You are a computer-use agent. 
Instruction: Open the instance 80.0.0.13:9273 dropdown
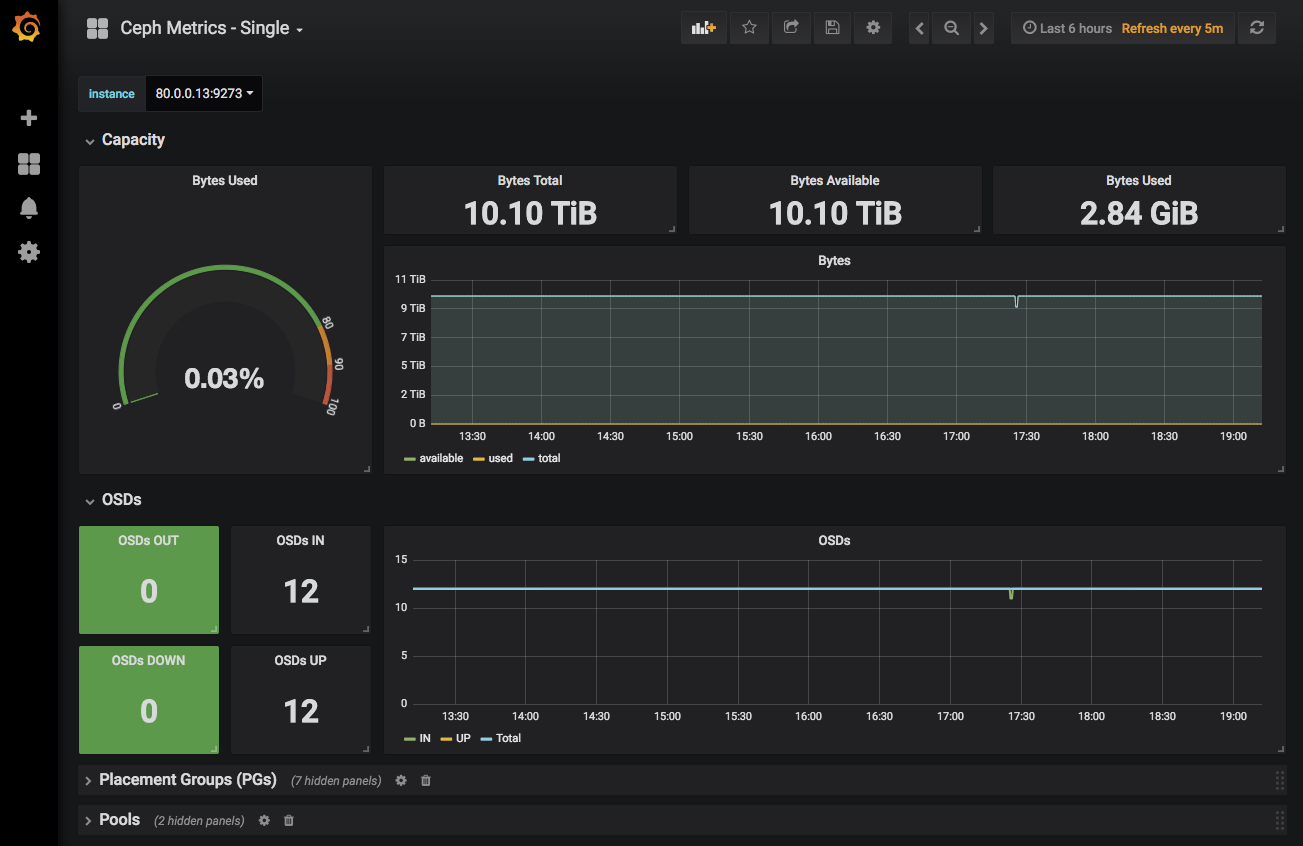point(204,94)
